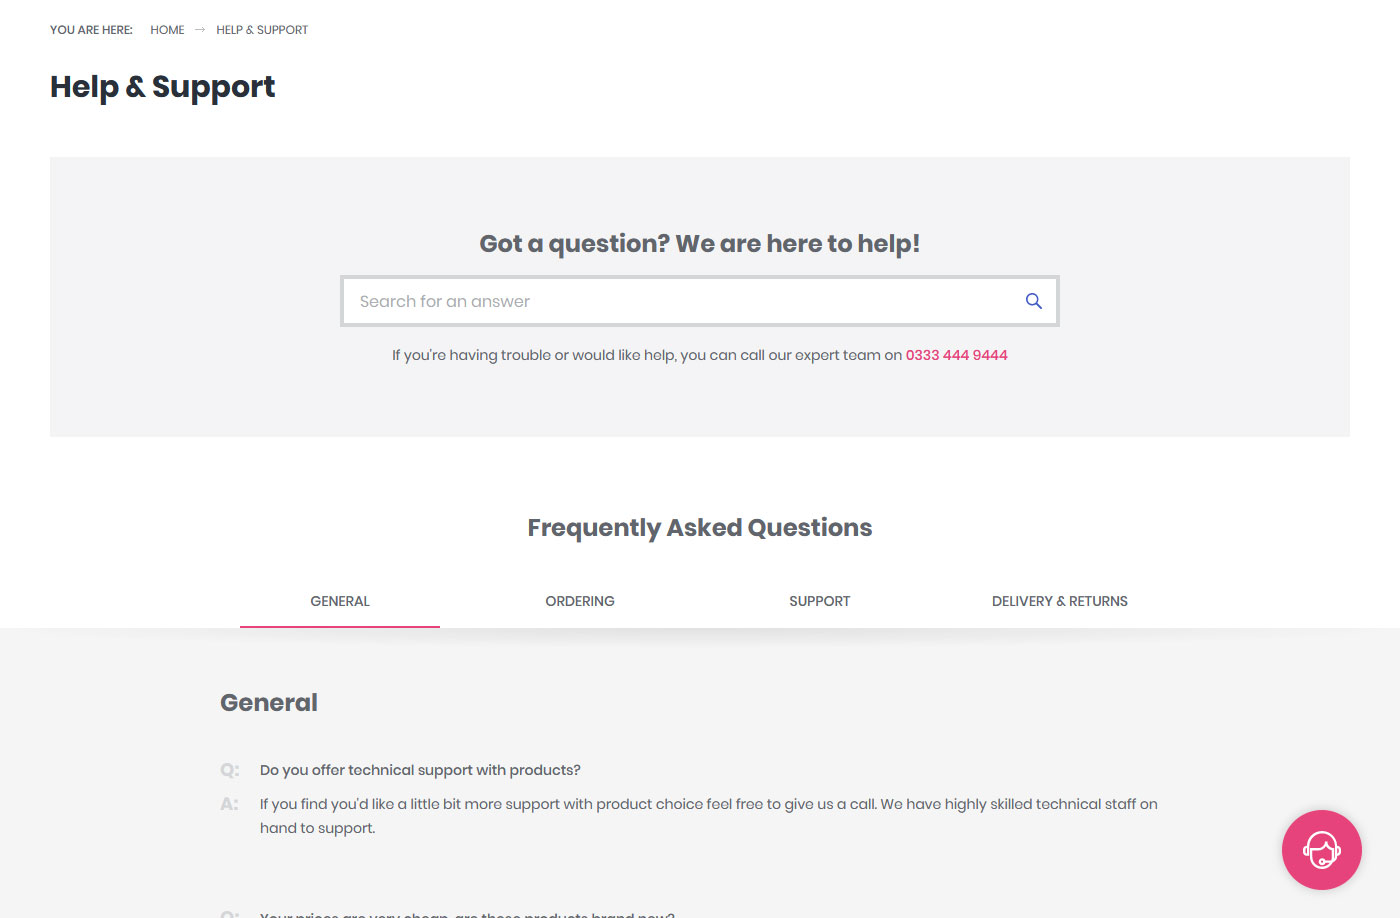
Task: Go to HOME via the breadcrumb
Action: 167,30
